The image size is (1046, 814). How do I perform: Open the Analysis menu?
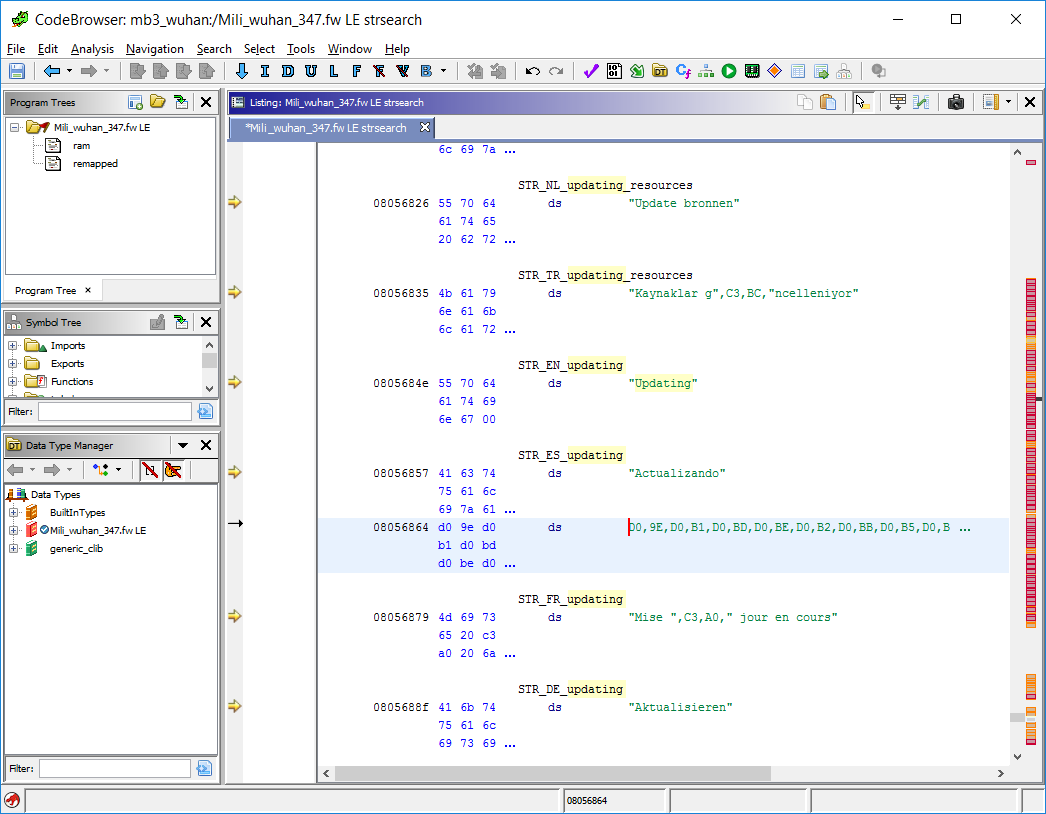point(92,49)
